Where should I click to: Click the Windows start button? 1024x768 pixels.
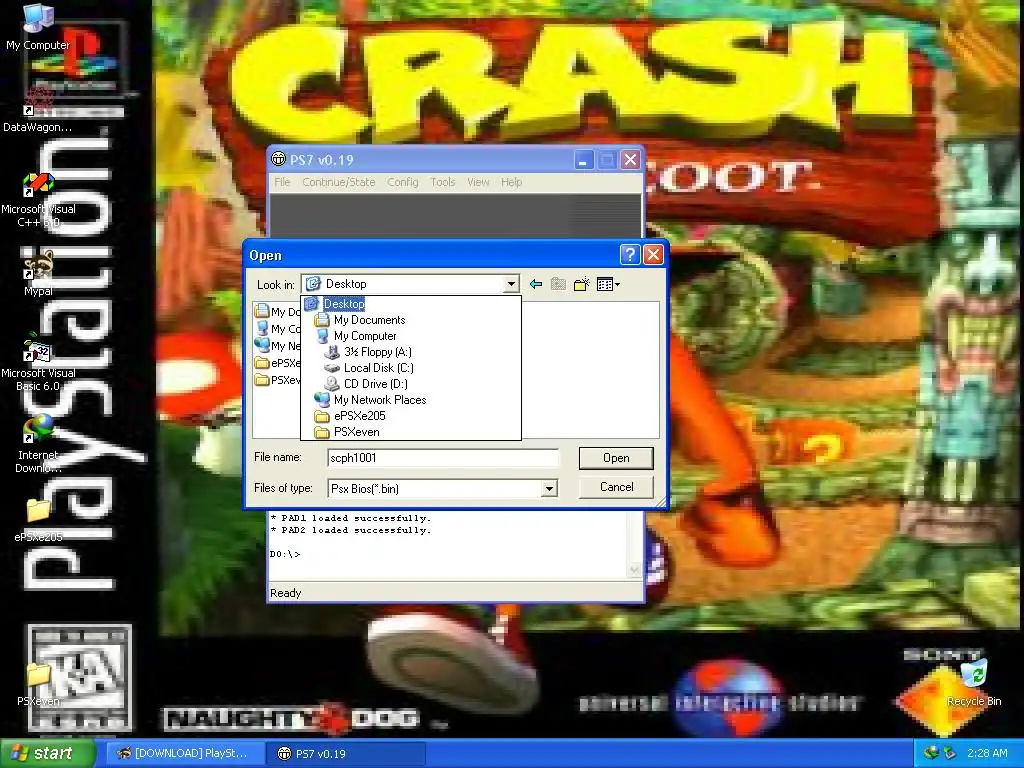pos(47,754)
